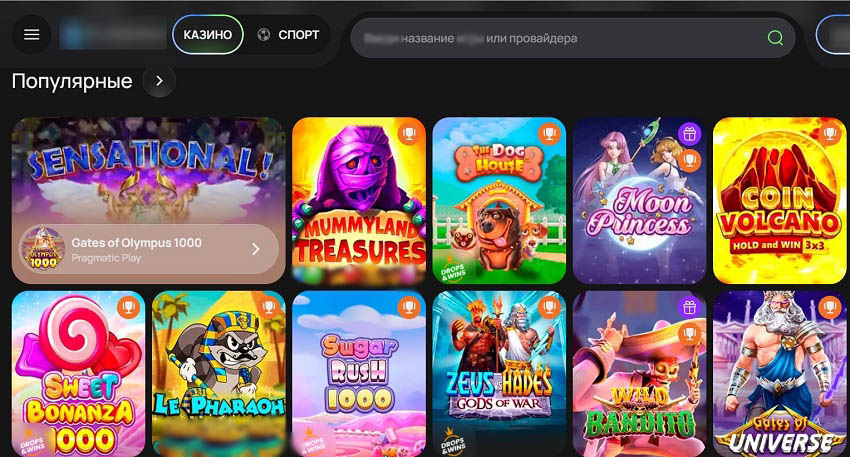The height and width of the screenshot is (457, 850).
Task: Open Gates of Olympus 1000 chevron
Action: click(x=256, y=249)
